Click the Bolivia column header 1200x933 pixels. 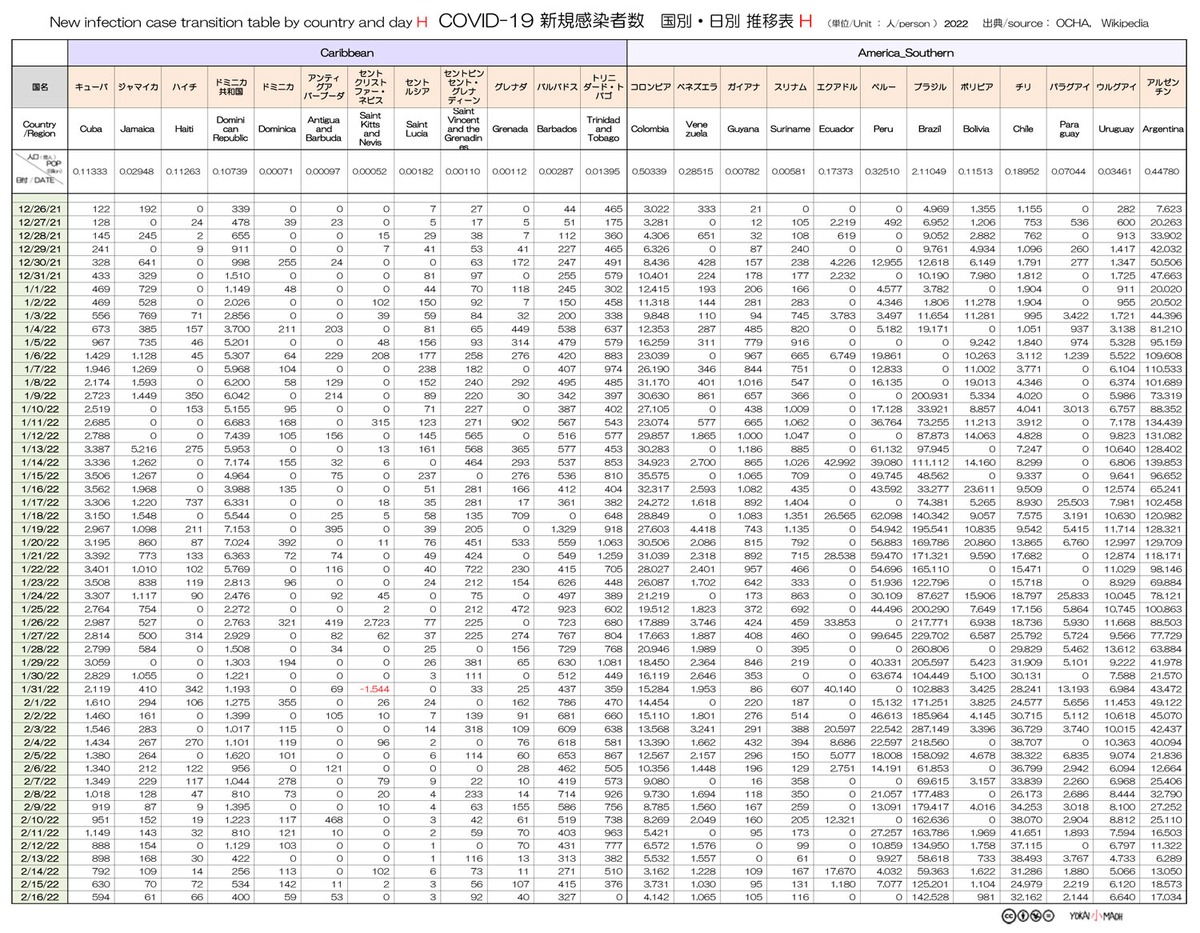pos(976,130)
